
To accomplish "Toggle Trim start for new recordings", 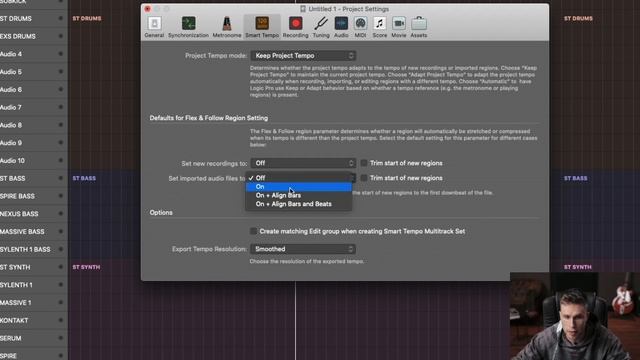I will pos(364,163).
